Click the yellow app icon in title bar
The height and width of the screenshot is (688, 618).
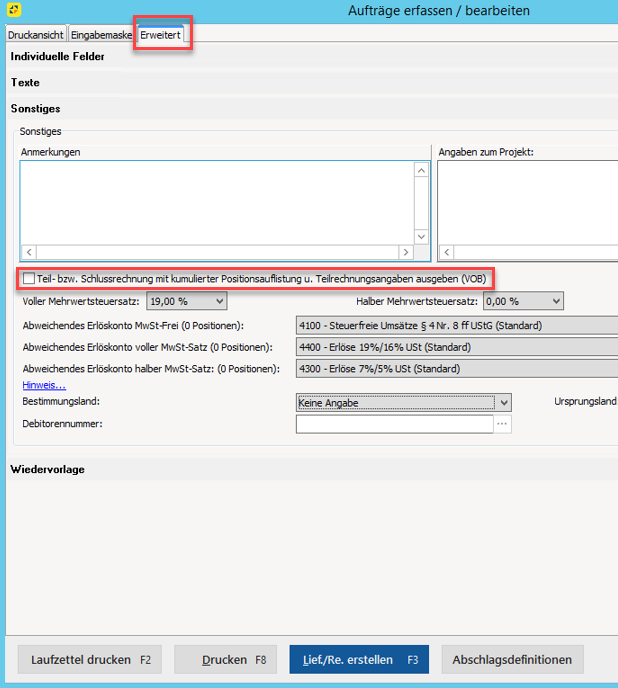(x=11, y=11)
